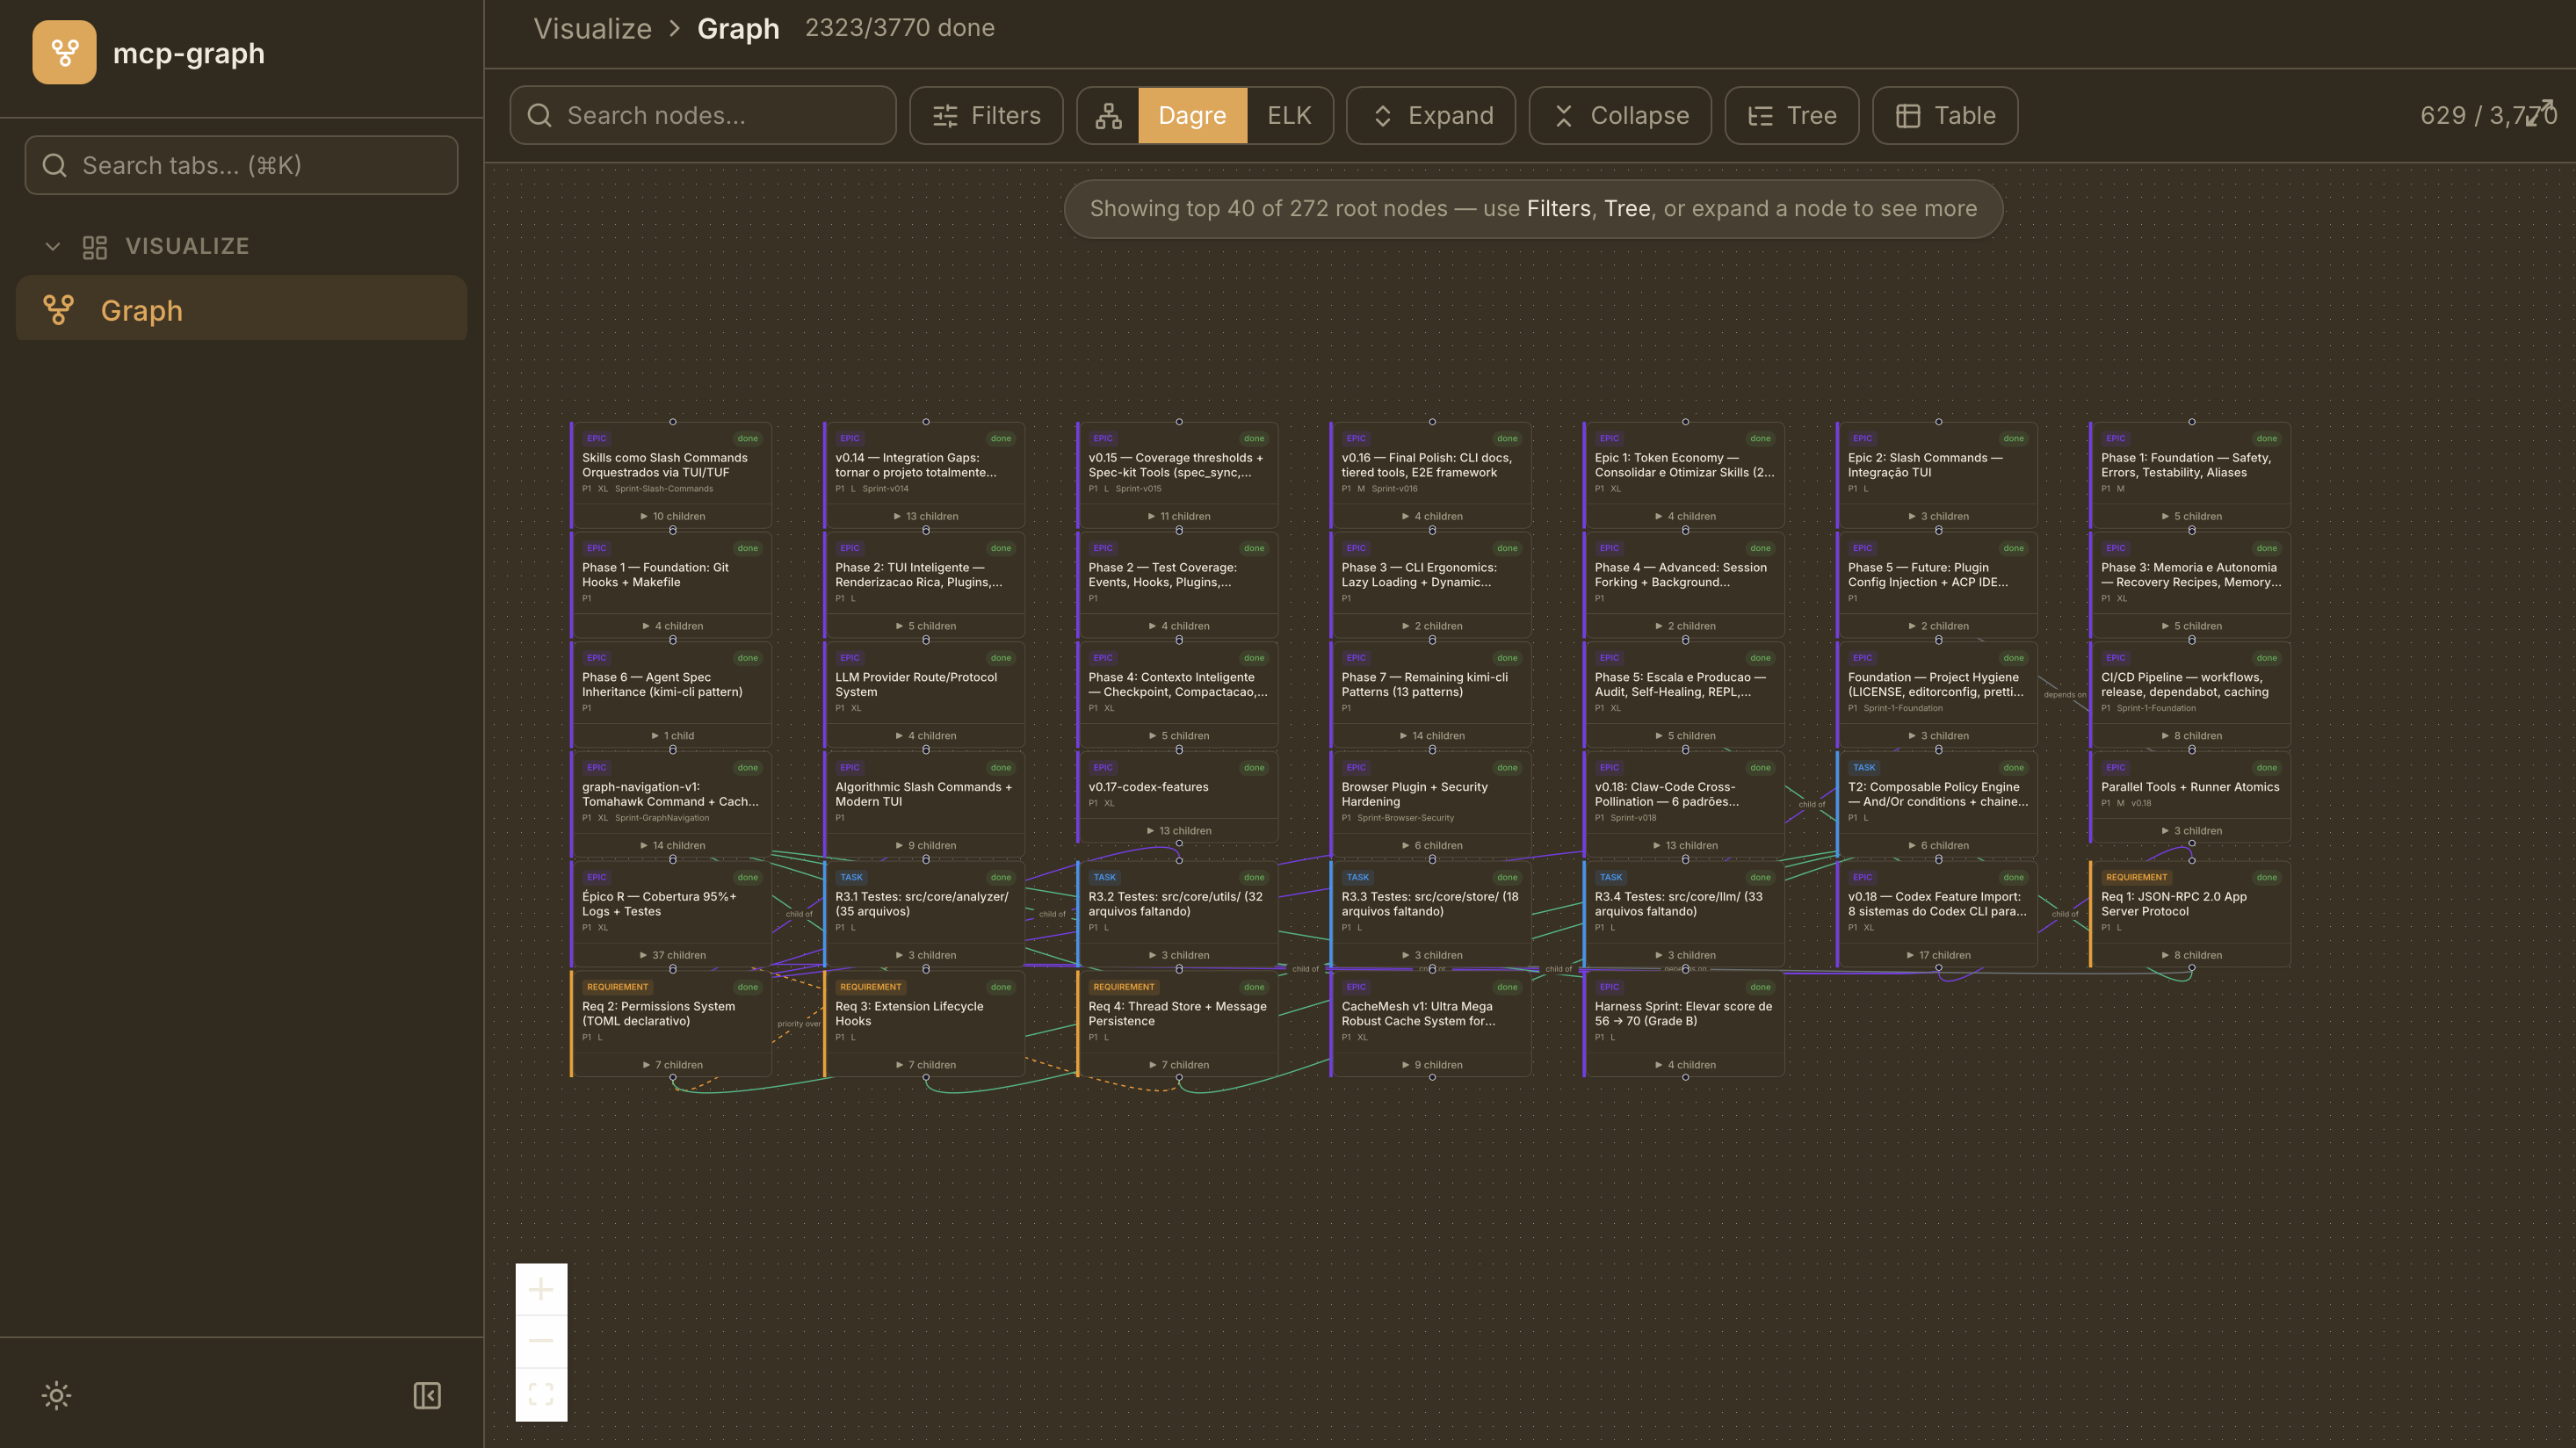This screenshot has height=1448, width=2576.
Task: Collapse all graph nodes
Action: 1620,116
